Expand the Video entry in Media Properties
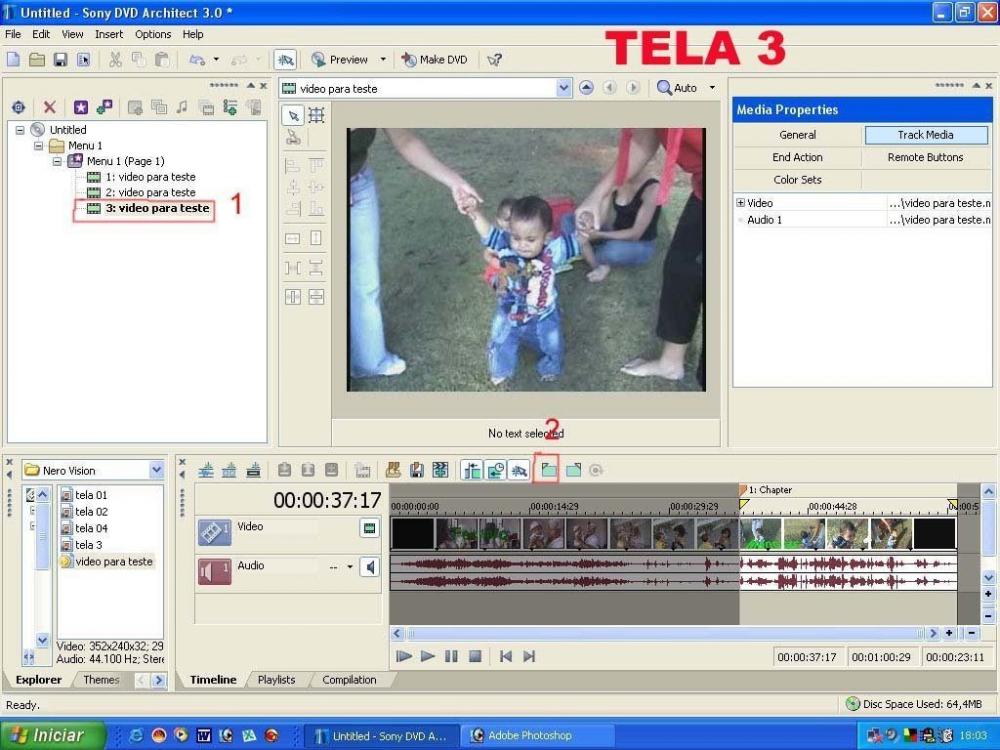1000x750 pixels. point(741,203)
